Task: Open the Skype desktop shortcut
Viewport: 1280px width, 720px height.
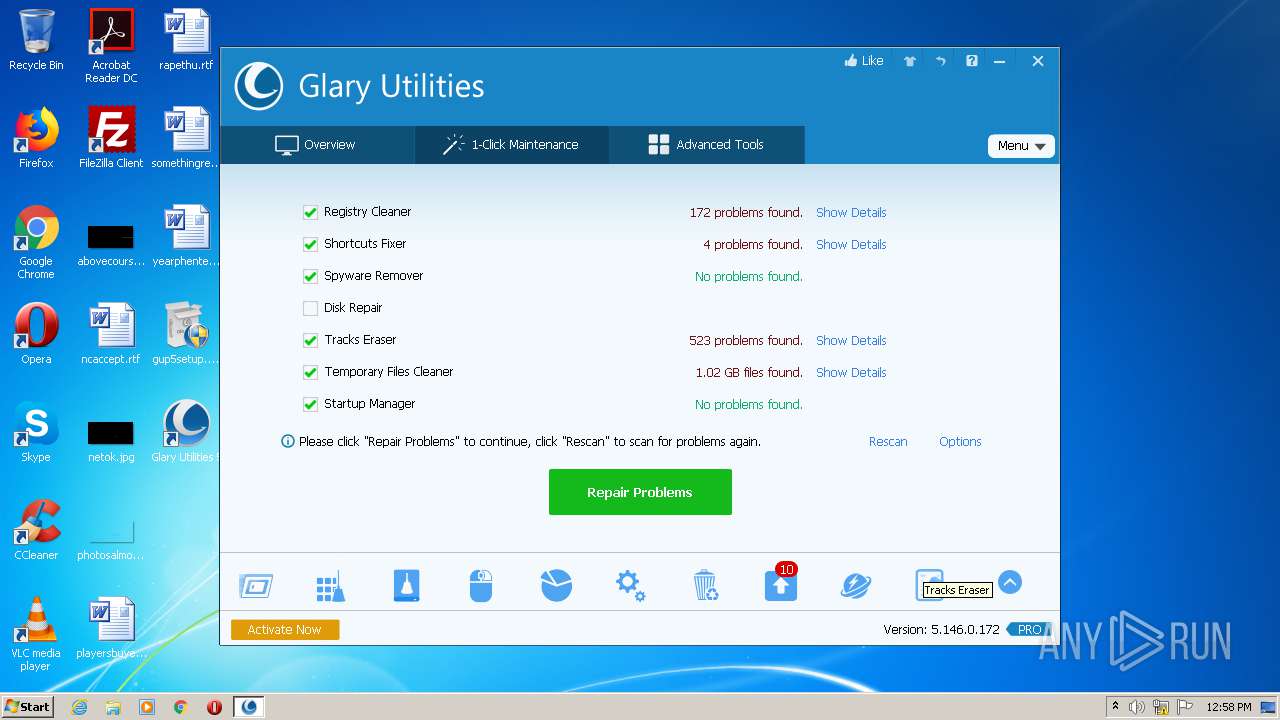Action: [x=36, y=431]
